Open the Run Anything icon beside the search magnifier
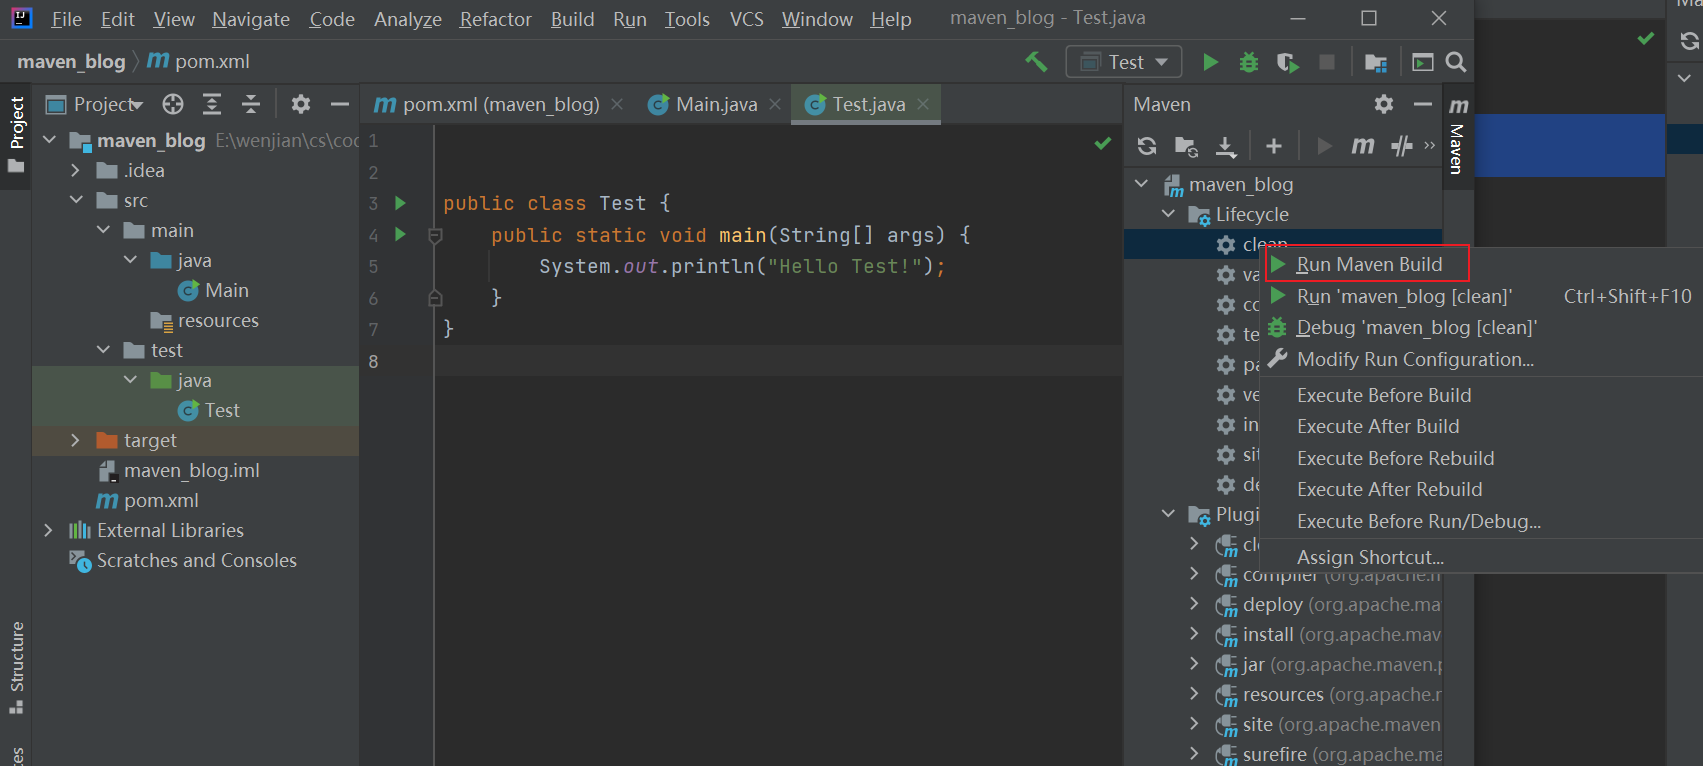Screen dimensions: 1703x766 (1422, 62)
